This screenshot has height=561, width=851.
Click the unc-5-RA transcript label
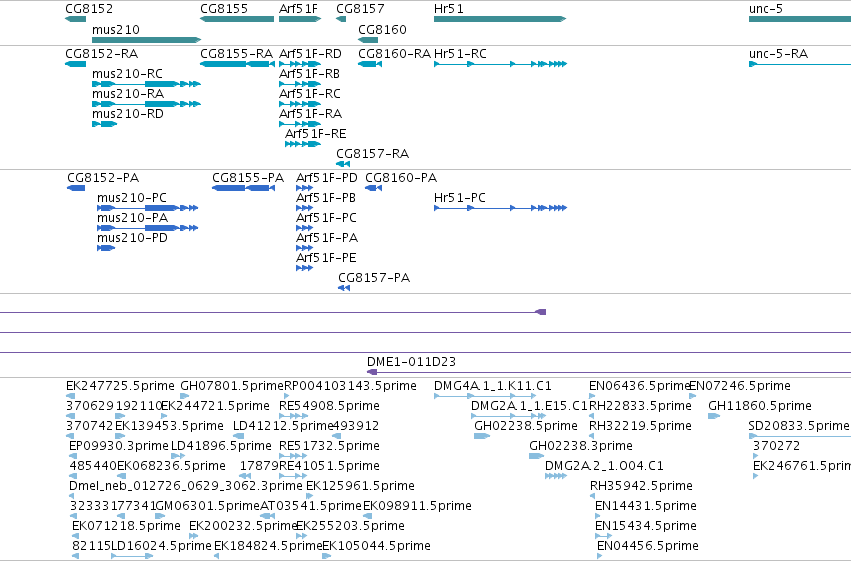(778, 54)
